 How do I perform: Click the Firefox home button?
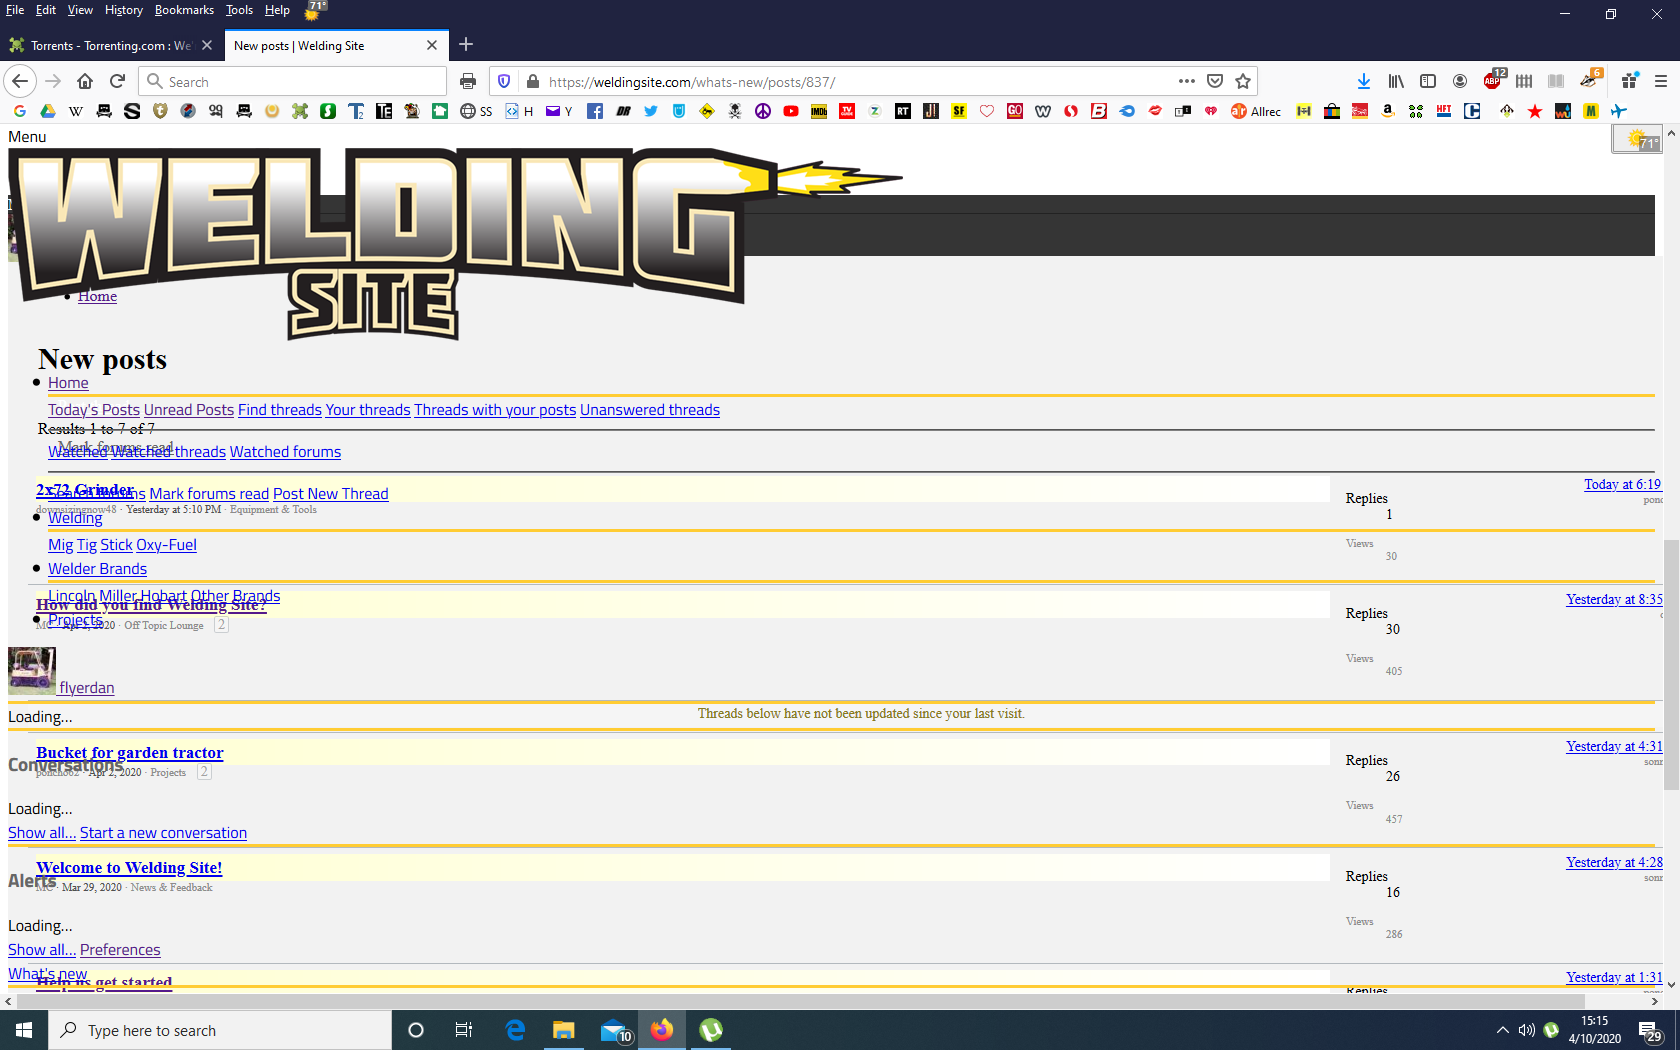tap(85, 81)
